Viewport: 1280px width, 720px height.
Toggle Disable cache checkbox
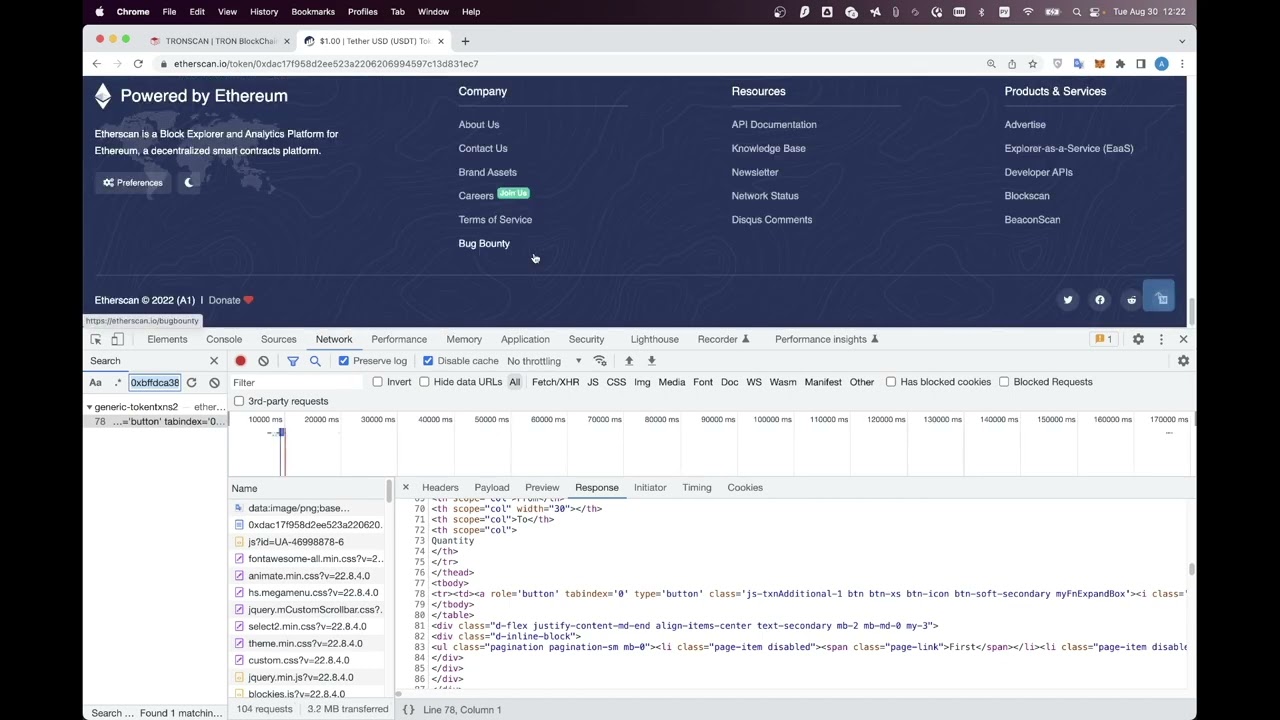tap(428, 361)
